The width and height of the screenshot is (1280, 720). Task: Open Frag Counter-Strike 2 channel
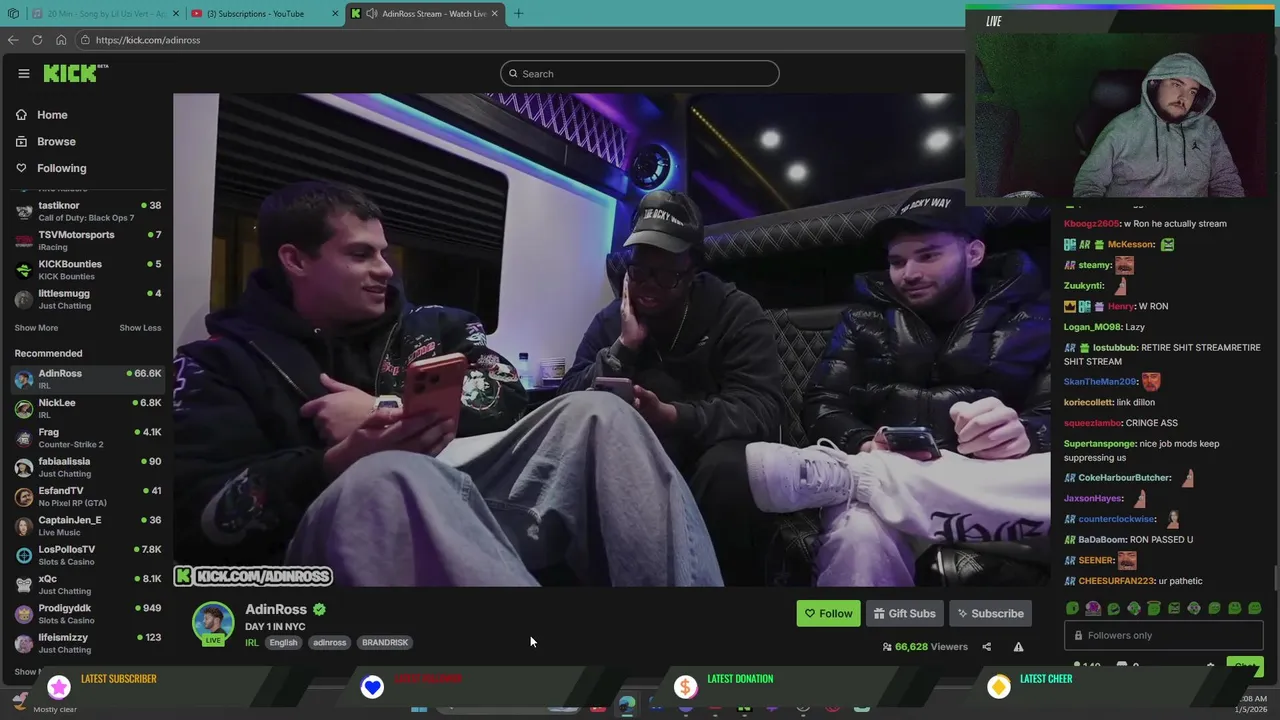click(87, 438)
